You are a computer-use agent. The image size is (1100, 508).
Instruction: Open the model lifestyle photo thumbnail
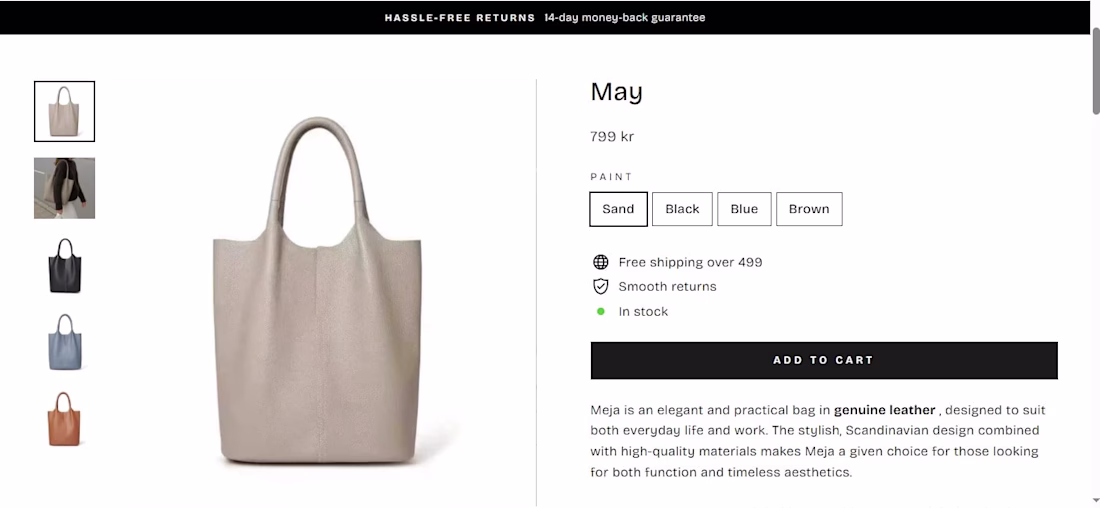[x=65, y=188]
